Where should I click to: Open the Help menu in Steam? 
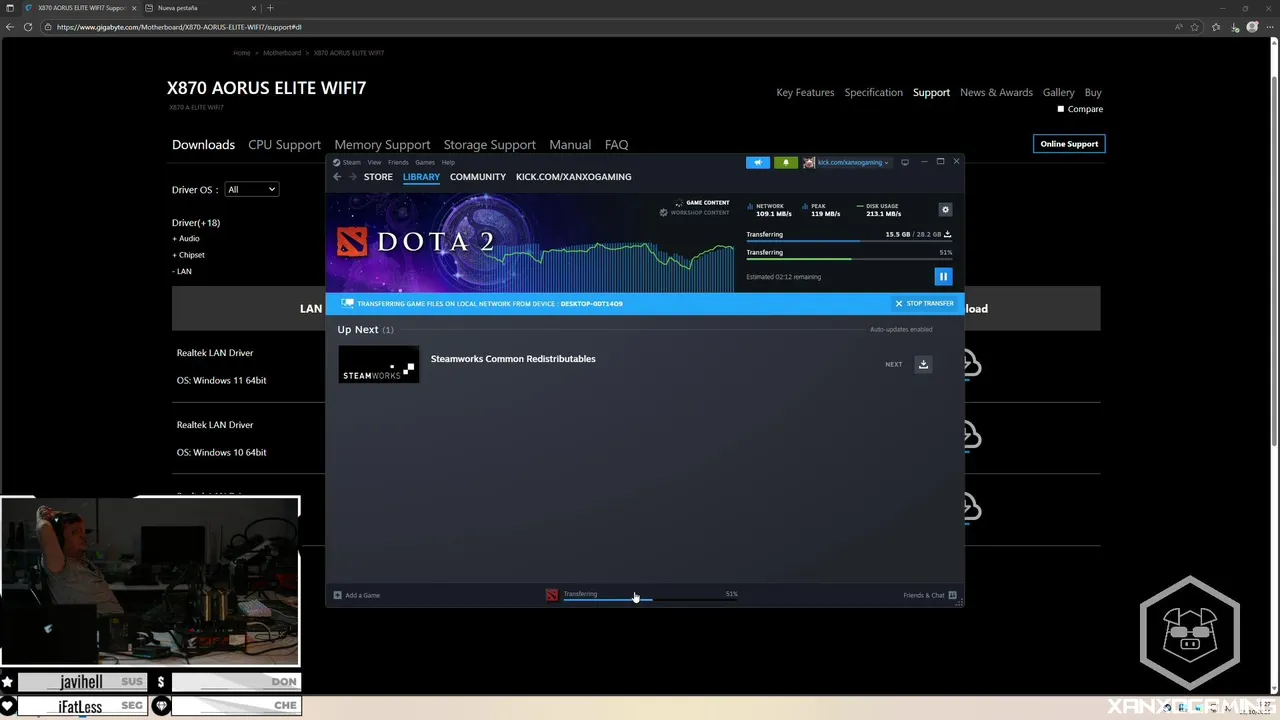(448, 162)
